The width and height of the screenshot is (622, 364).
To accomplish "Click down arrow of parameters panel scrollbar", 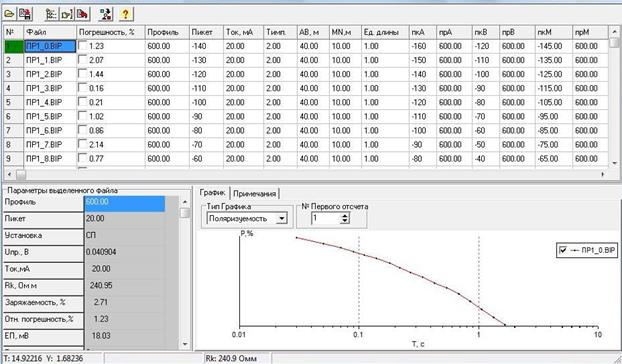I will coord(185,344).
